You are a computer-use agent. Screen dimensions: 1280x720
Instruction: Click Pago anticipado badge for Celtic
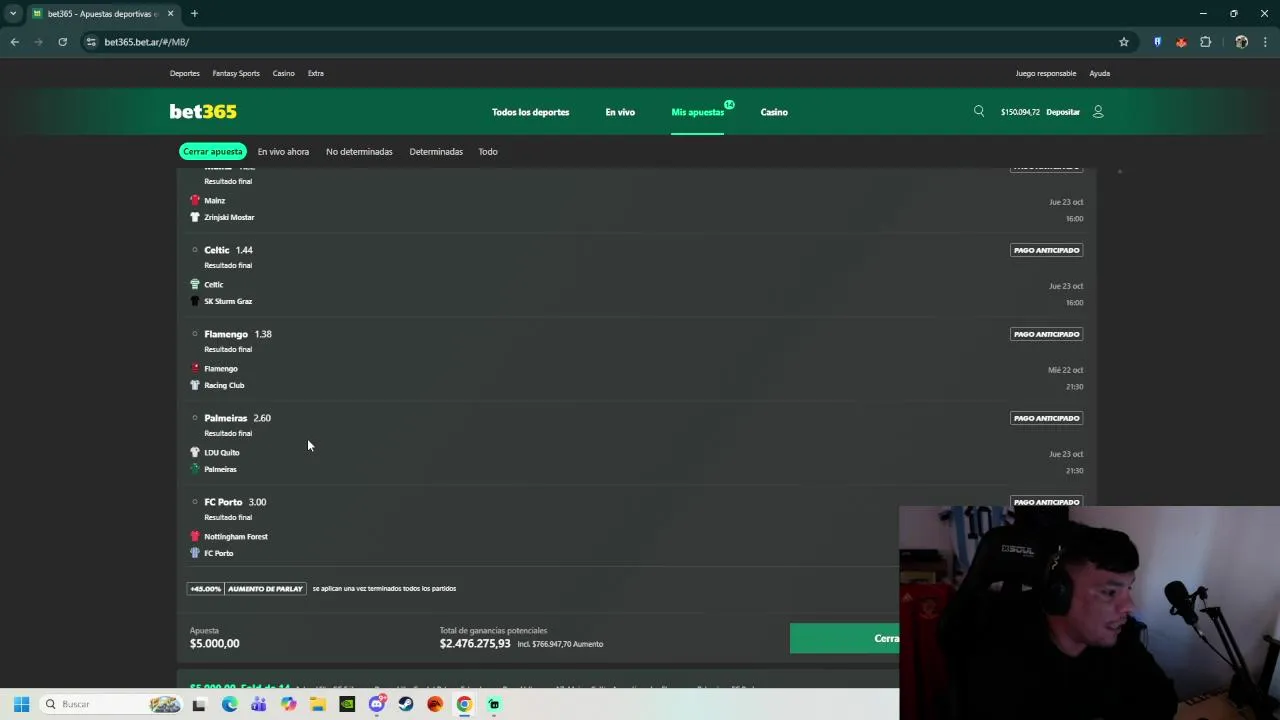[x=1046, y=250]
